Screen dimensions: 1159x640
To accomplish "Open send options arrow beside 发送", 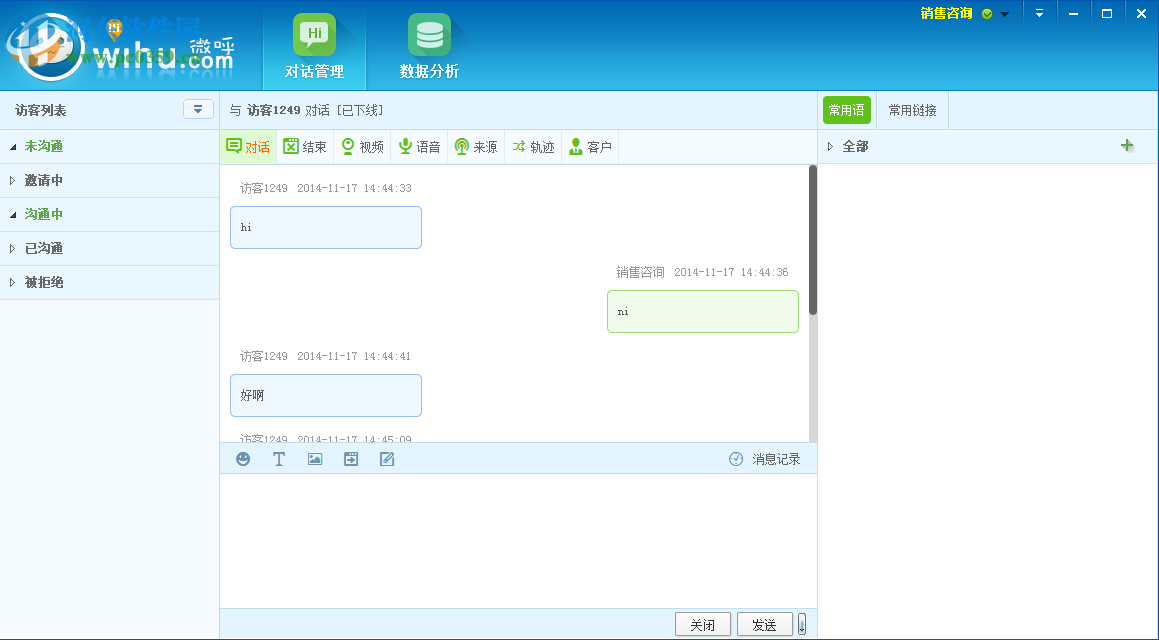I will pos(802,624).
